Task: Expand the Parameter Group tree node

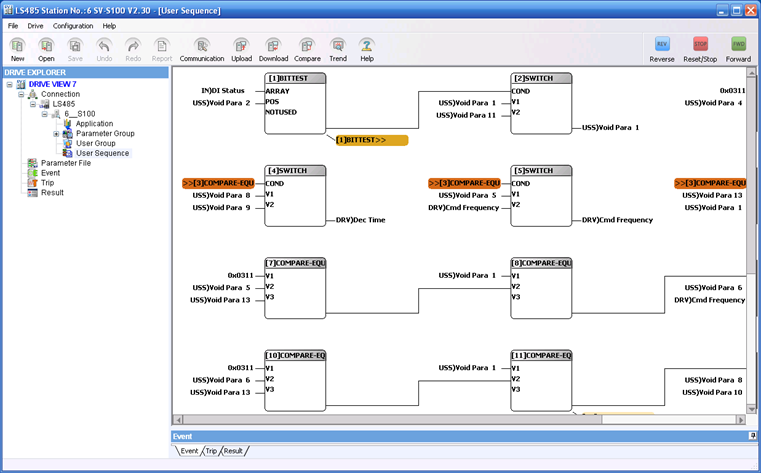Action: click(56, 134)
